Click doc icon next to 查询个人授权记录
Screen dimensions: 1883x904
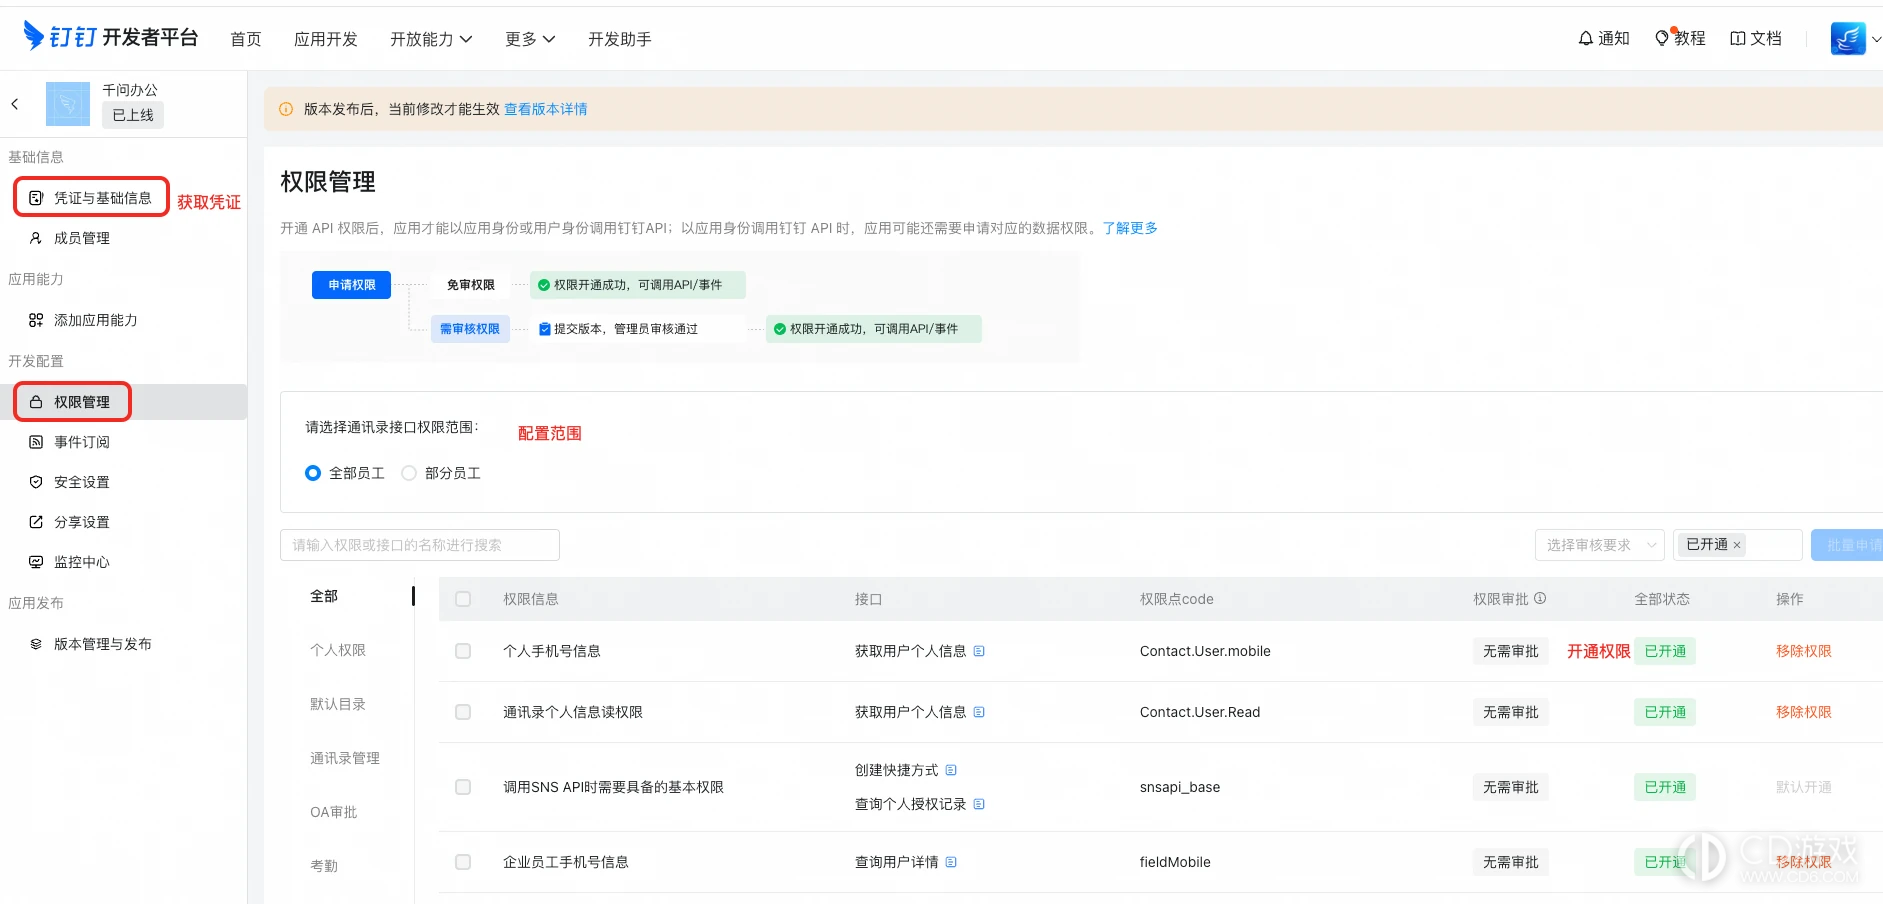pyautogui.click(x=979, y=804)
